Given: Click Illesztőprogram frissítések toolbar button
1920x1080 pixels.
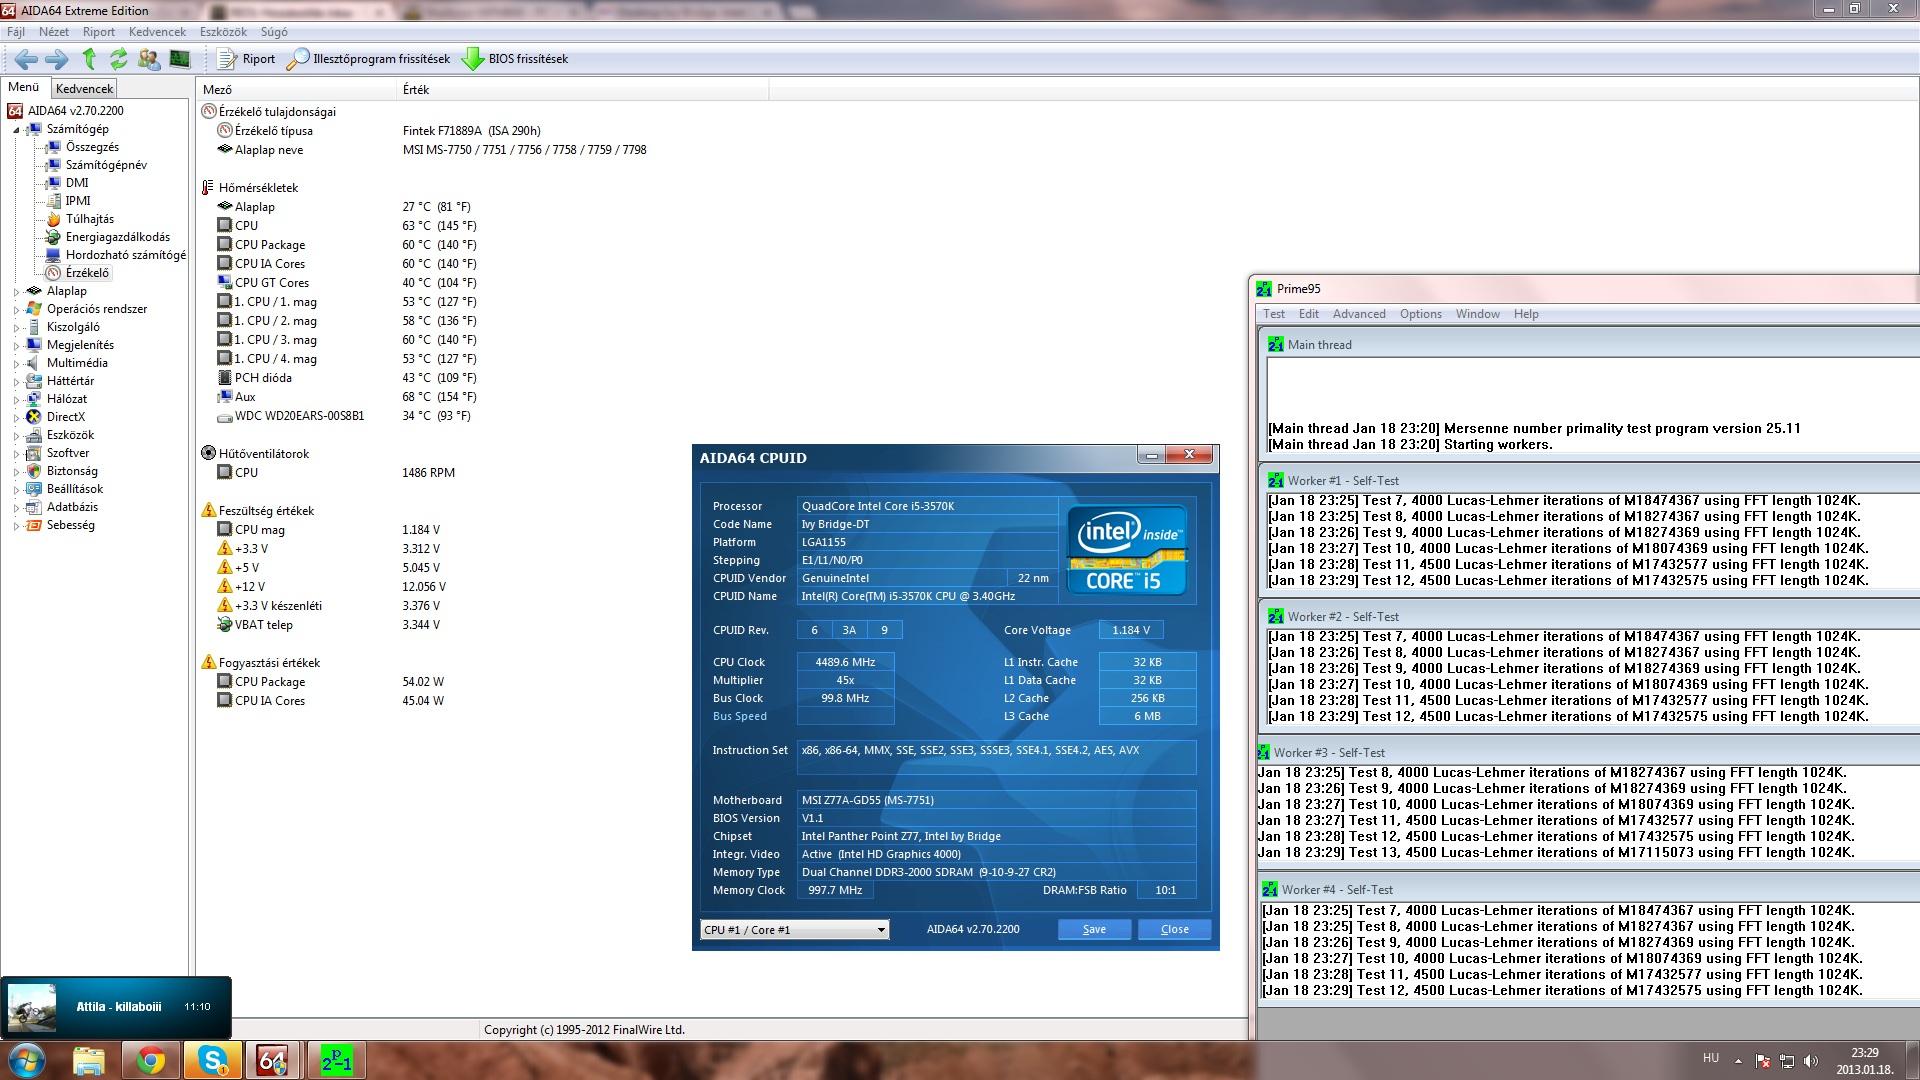Looking at the screenshot, I should tap(369, 59).
